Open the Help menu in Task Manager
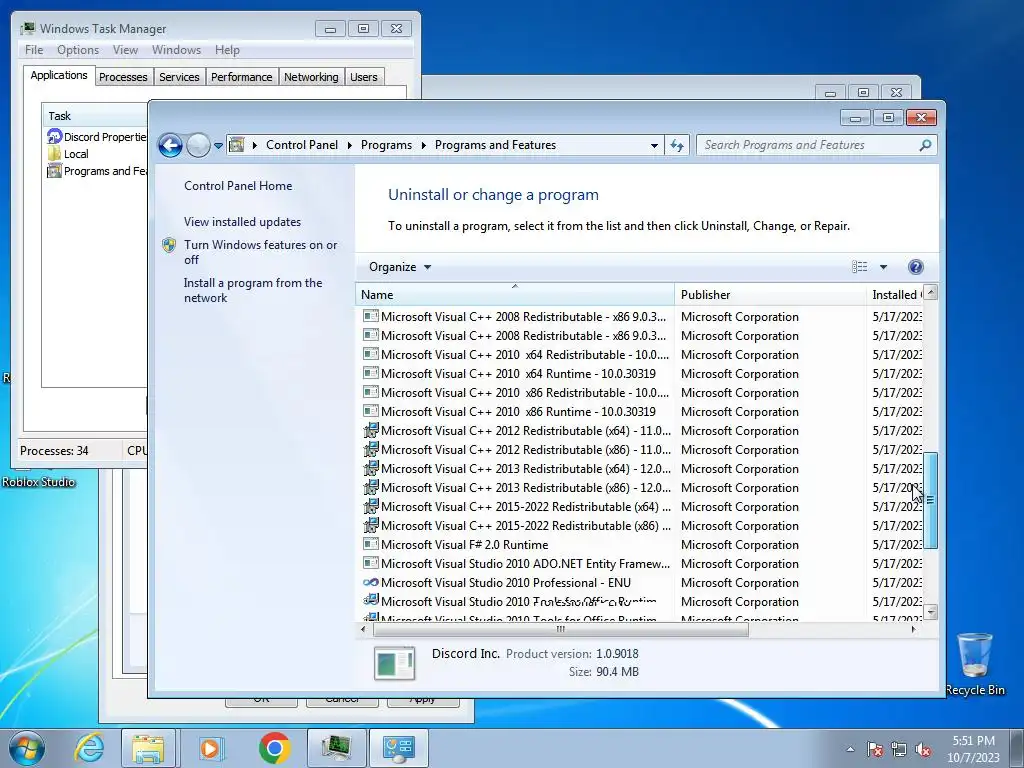The width and height of the screenshot is (1024, 768). [x=227, y=50]
